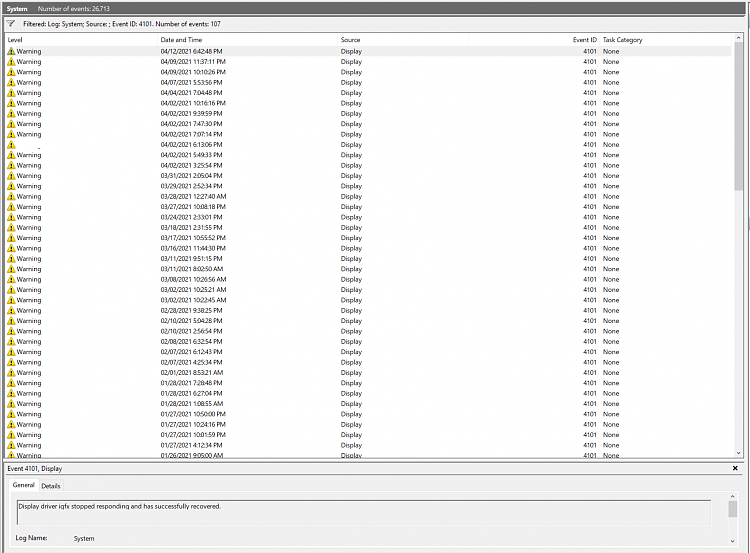Sort by the Event ID column header
Image resolution: width=750 pixels, height=553 pixels.
click(534, 40)
